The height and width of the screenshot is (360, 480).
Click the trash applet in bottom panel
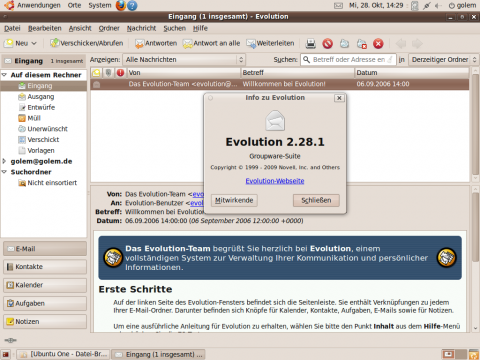[474, 354]
